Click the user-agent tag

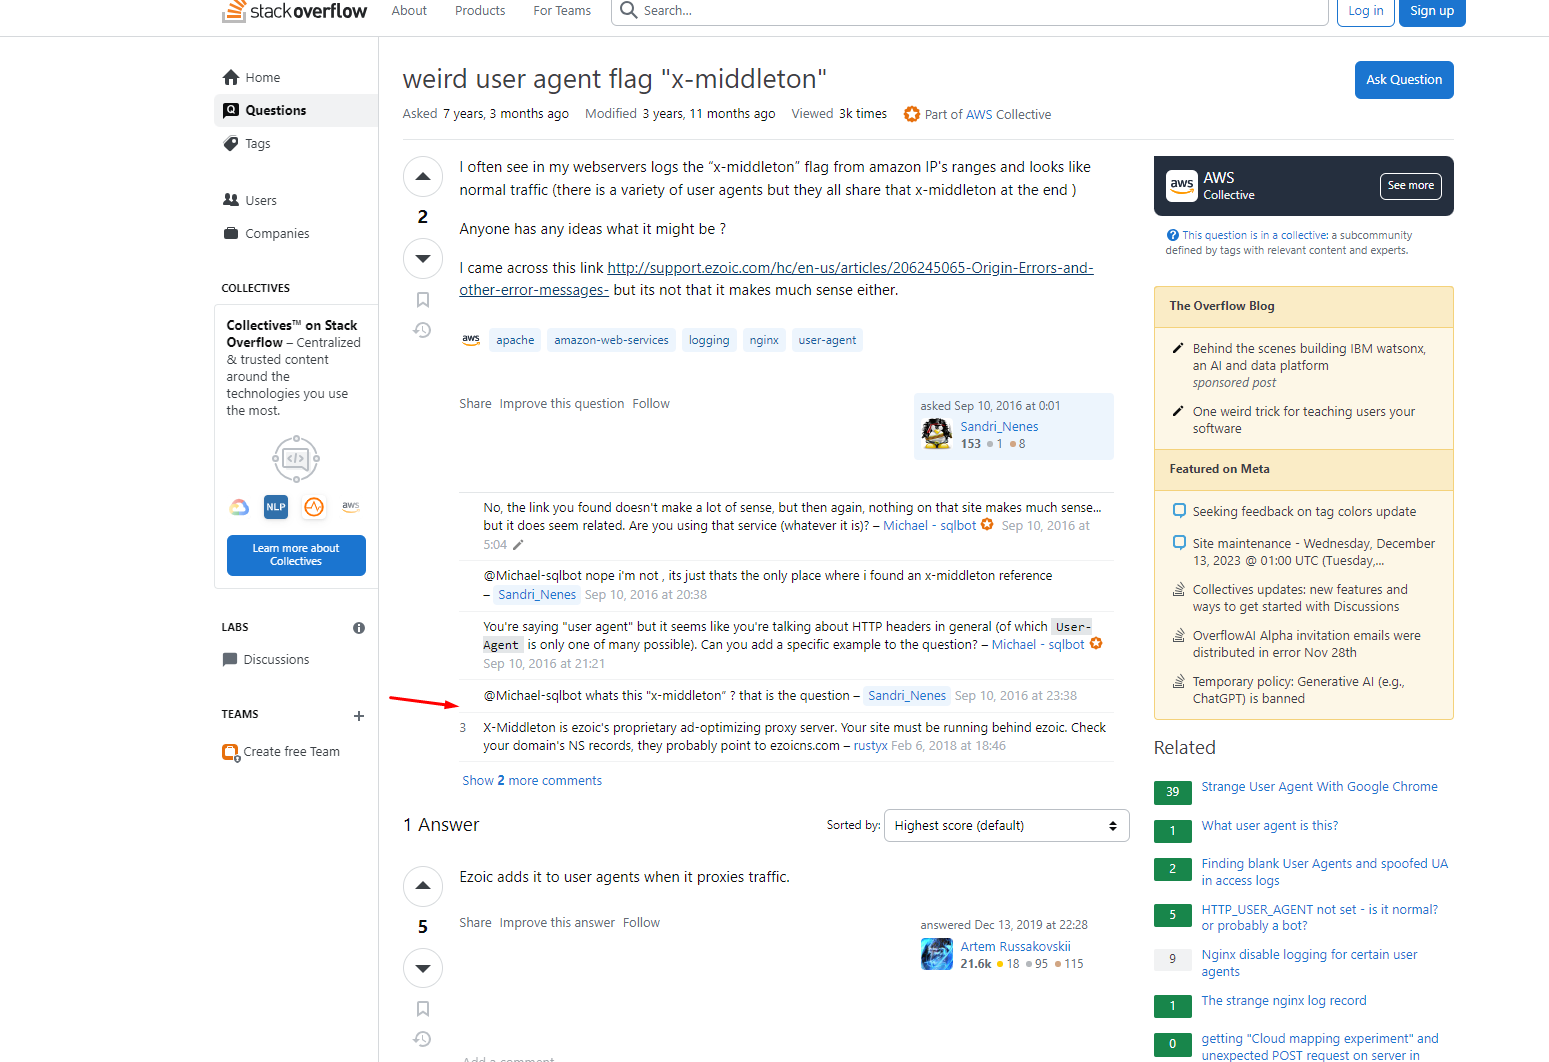(x=827, y=340)
